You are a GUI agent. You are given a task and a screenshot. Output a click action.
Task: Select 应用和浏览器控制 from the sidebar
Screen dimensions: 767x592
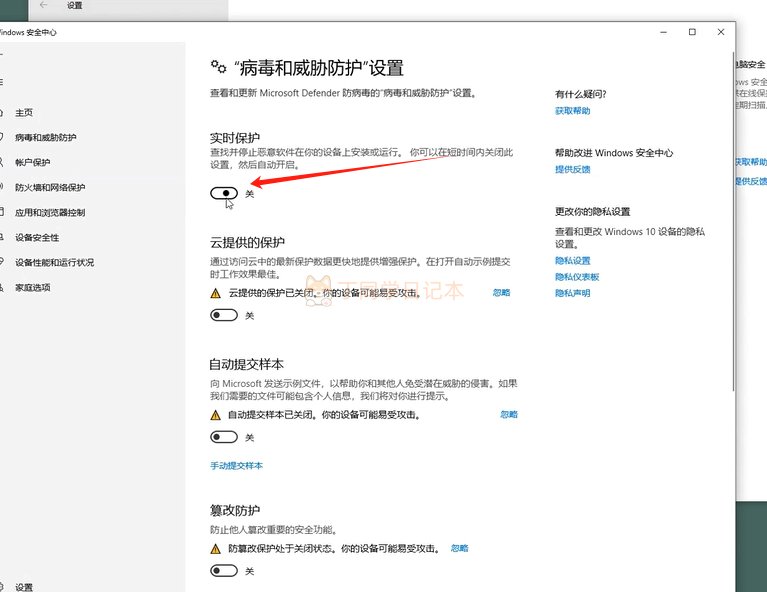point(50,212)
